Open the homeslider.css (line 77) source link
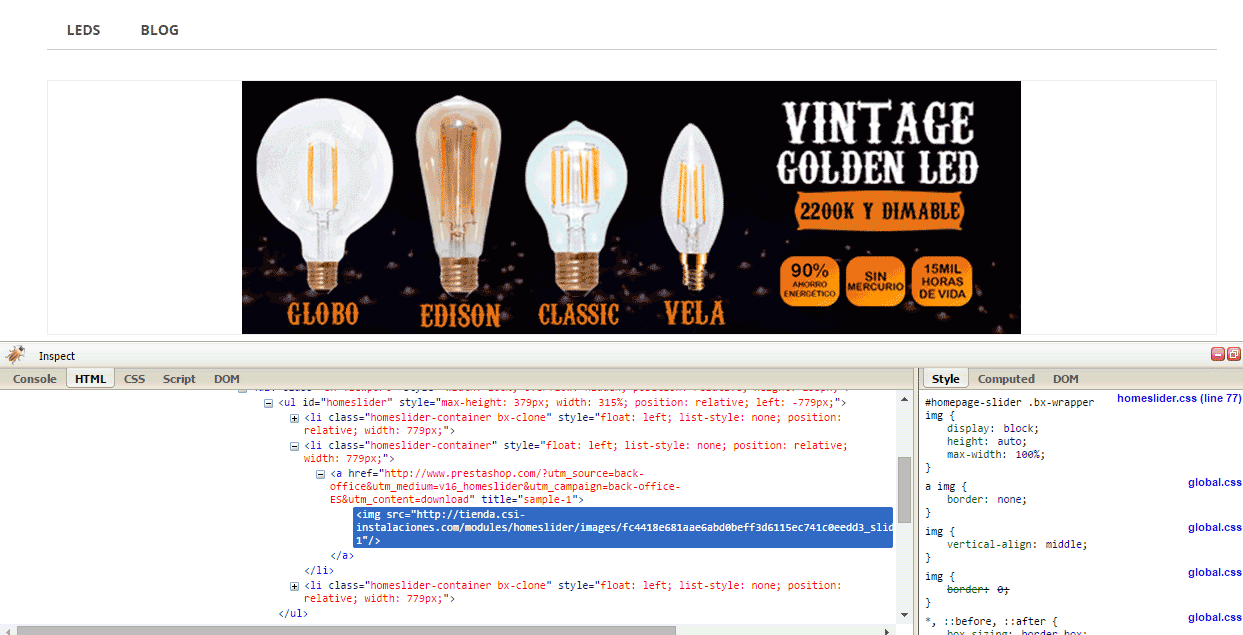 (1178, 398)
